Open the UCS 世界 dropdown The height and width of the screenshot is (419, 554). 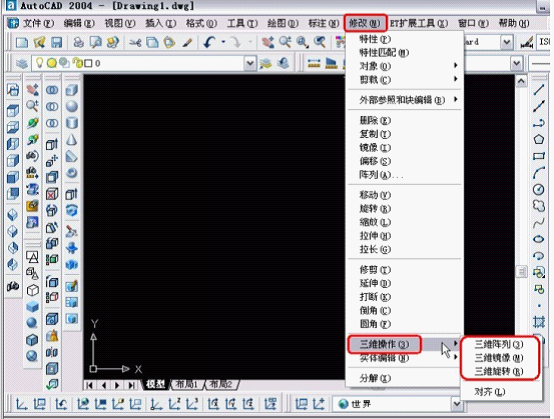coord(456,404)
